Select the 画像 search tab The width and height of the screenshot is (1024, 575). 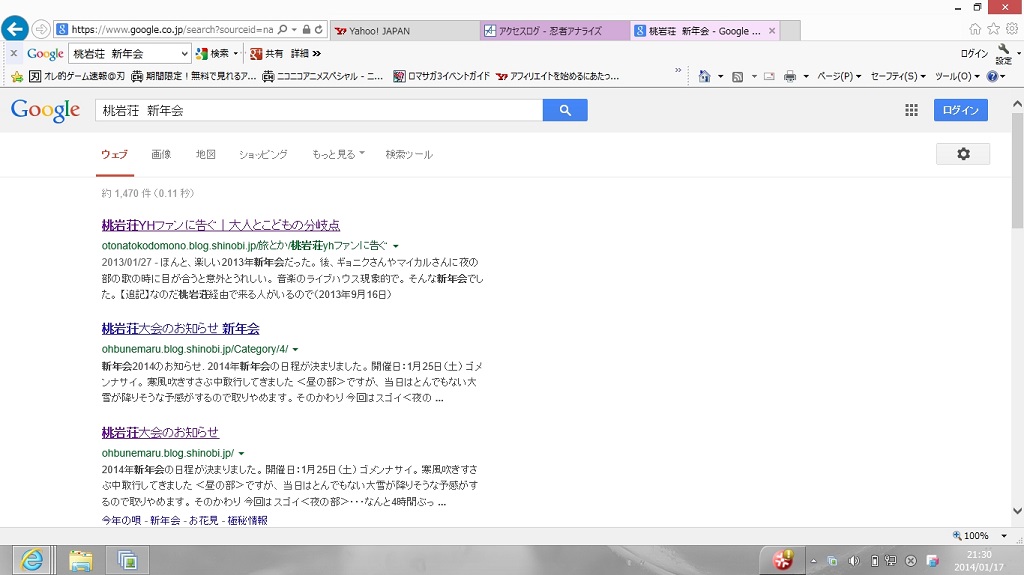point(161,154)
